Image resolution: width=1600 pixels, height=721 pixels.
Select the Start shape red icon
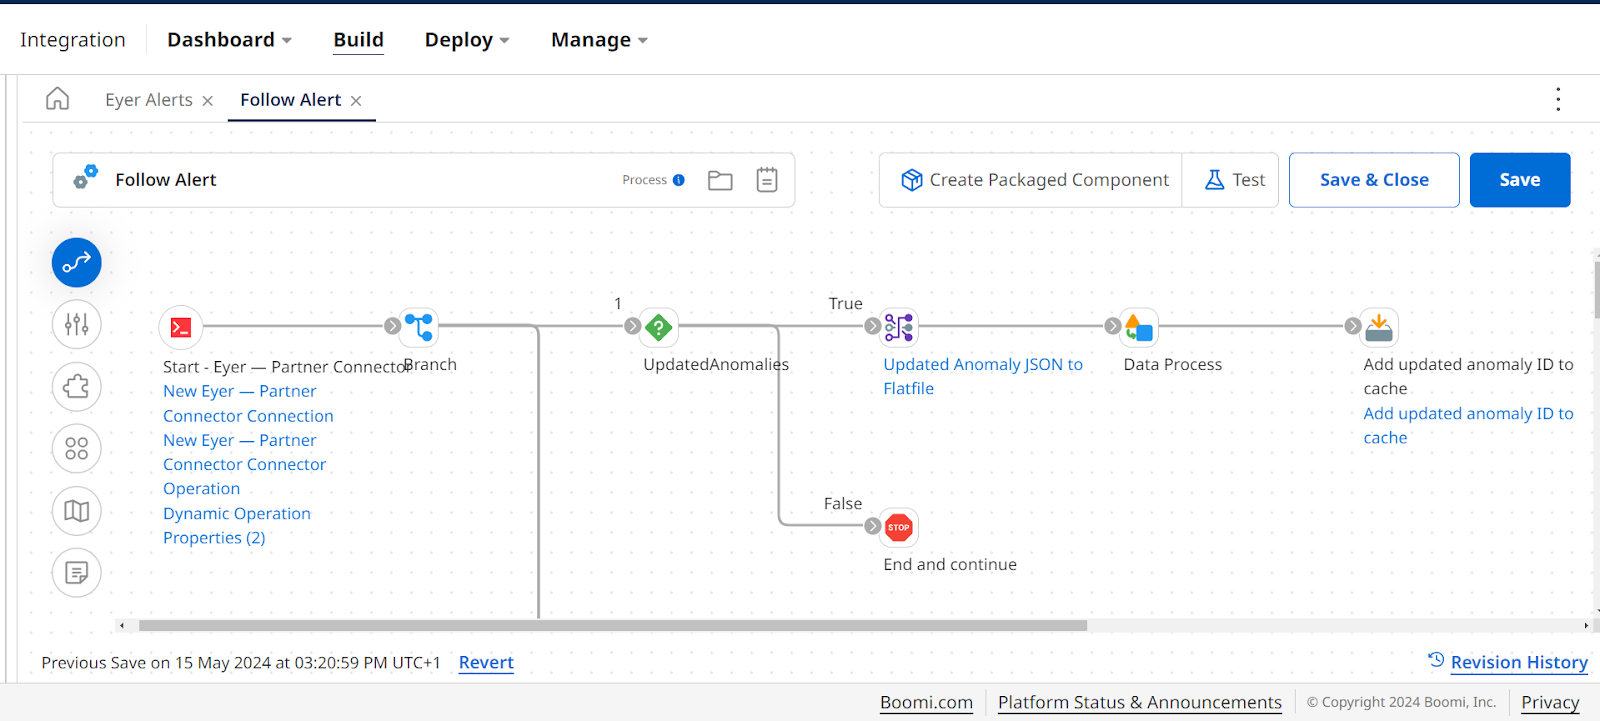click(181, 327)
